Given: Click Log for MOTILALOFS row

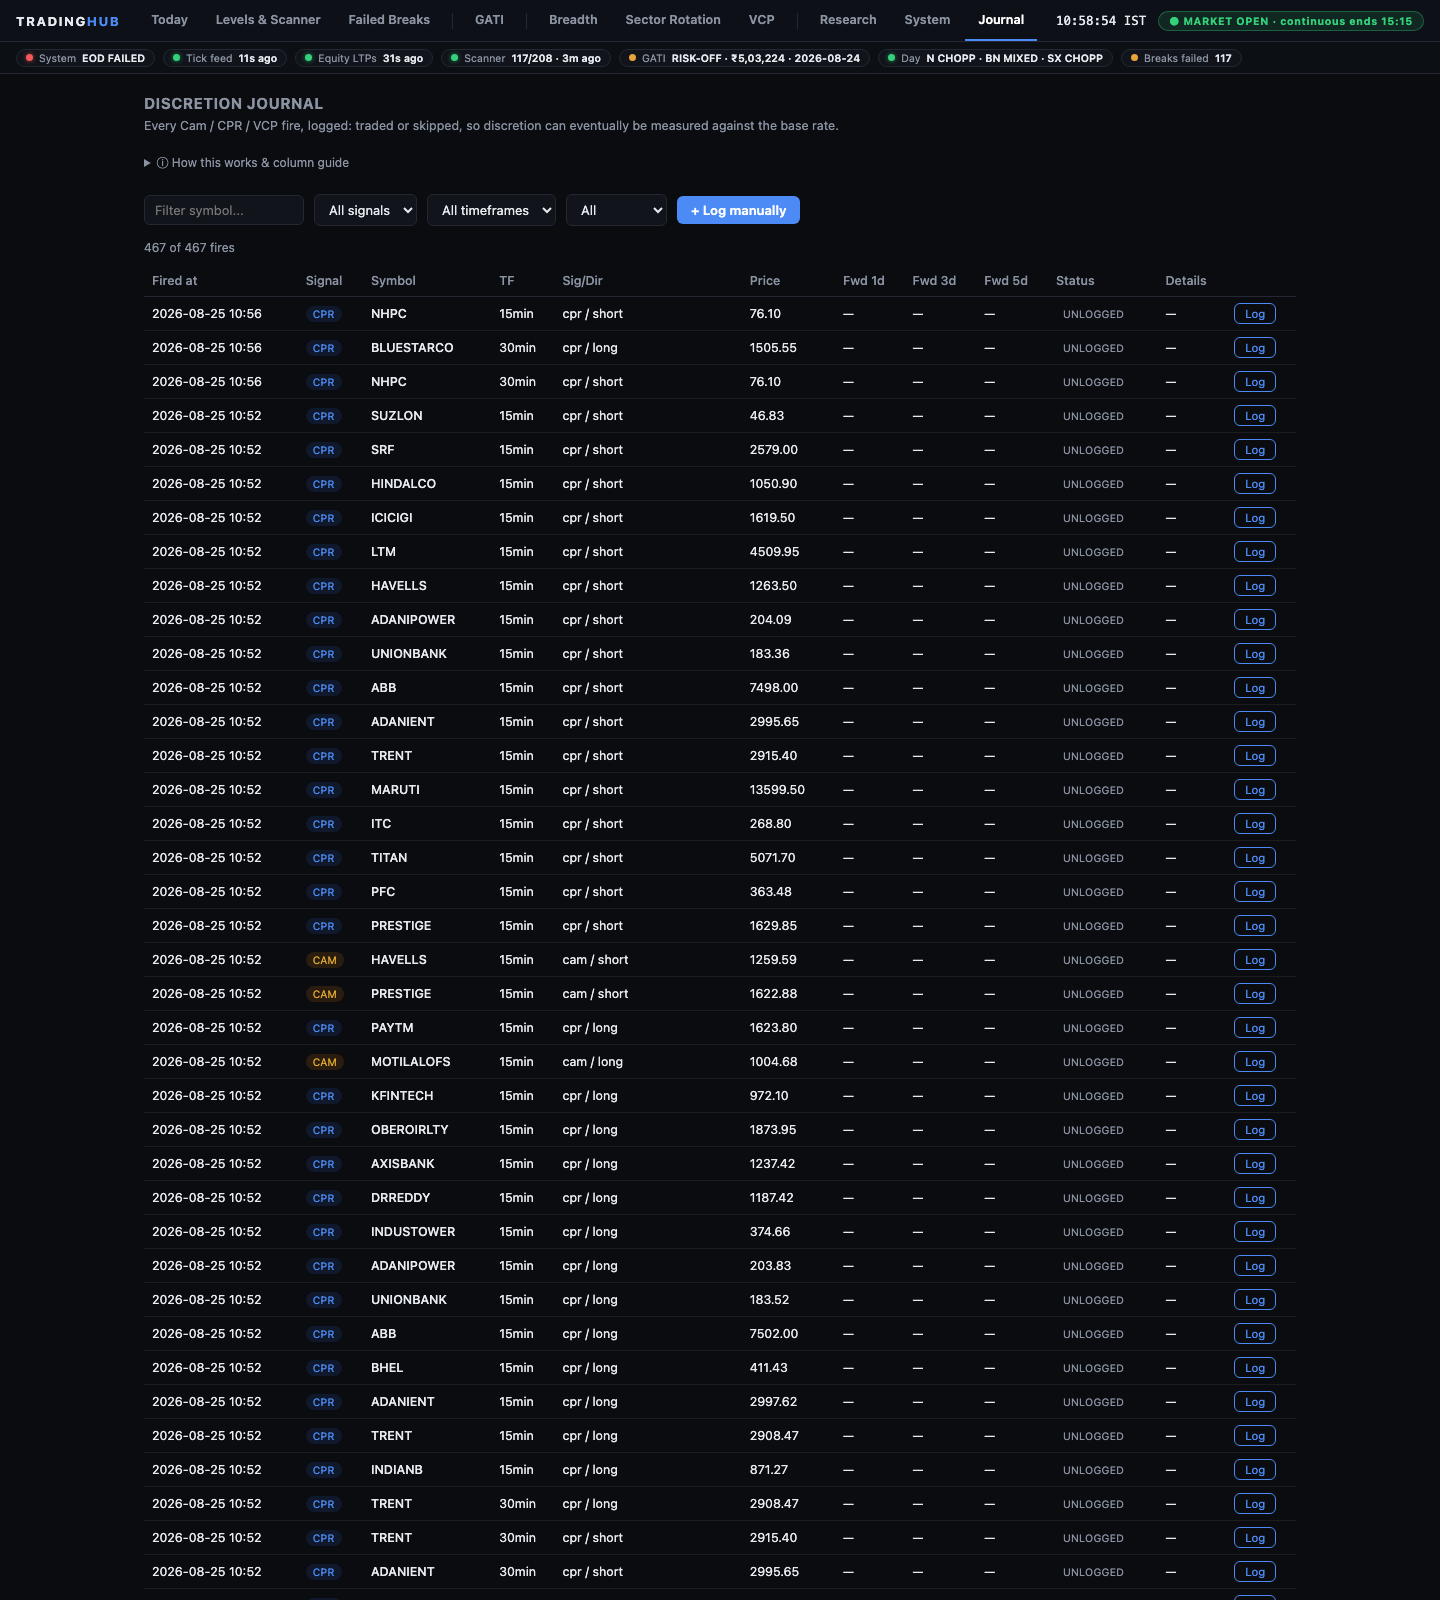Looking at the screenshot, I should click(x=1255, y=1062).
